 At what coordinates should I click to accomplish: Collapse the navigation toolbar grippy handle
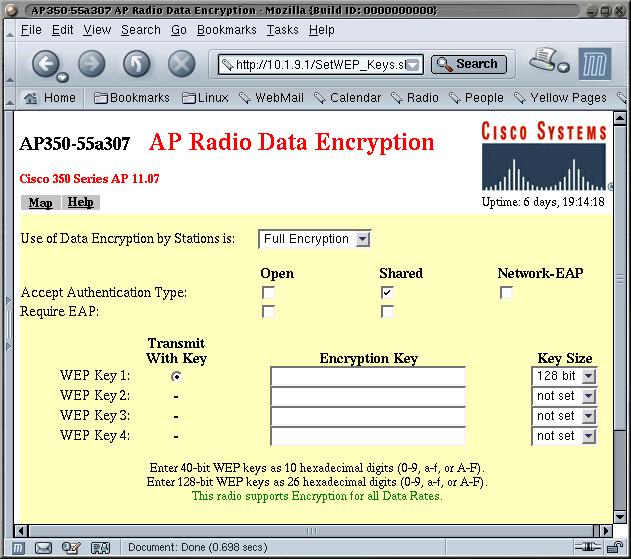[10, 63]
